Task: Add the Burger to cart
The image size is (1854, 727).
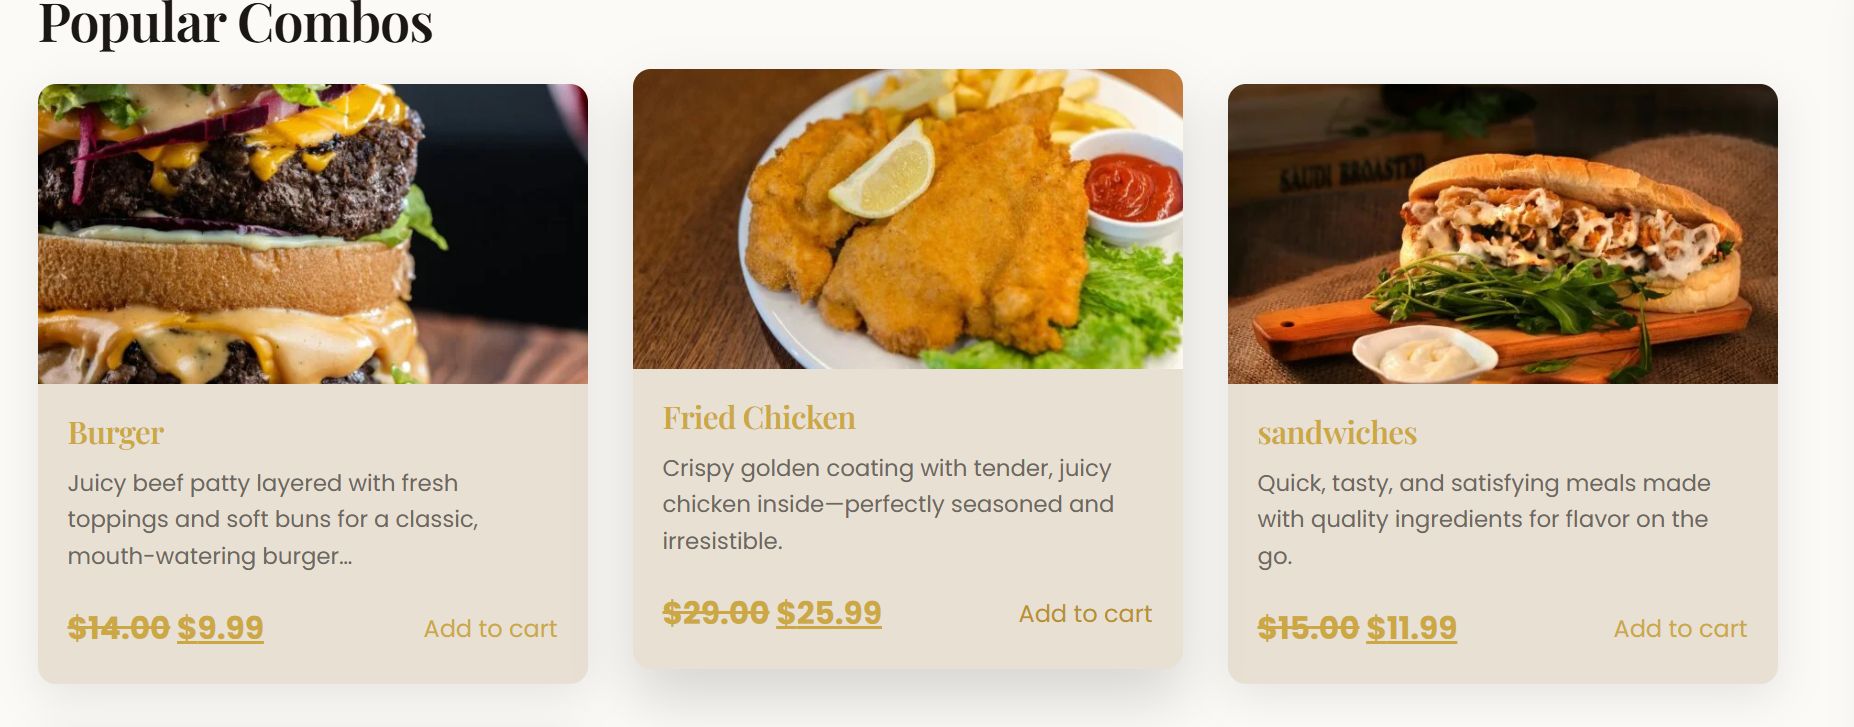Action: [x=490, y=629]
